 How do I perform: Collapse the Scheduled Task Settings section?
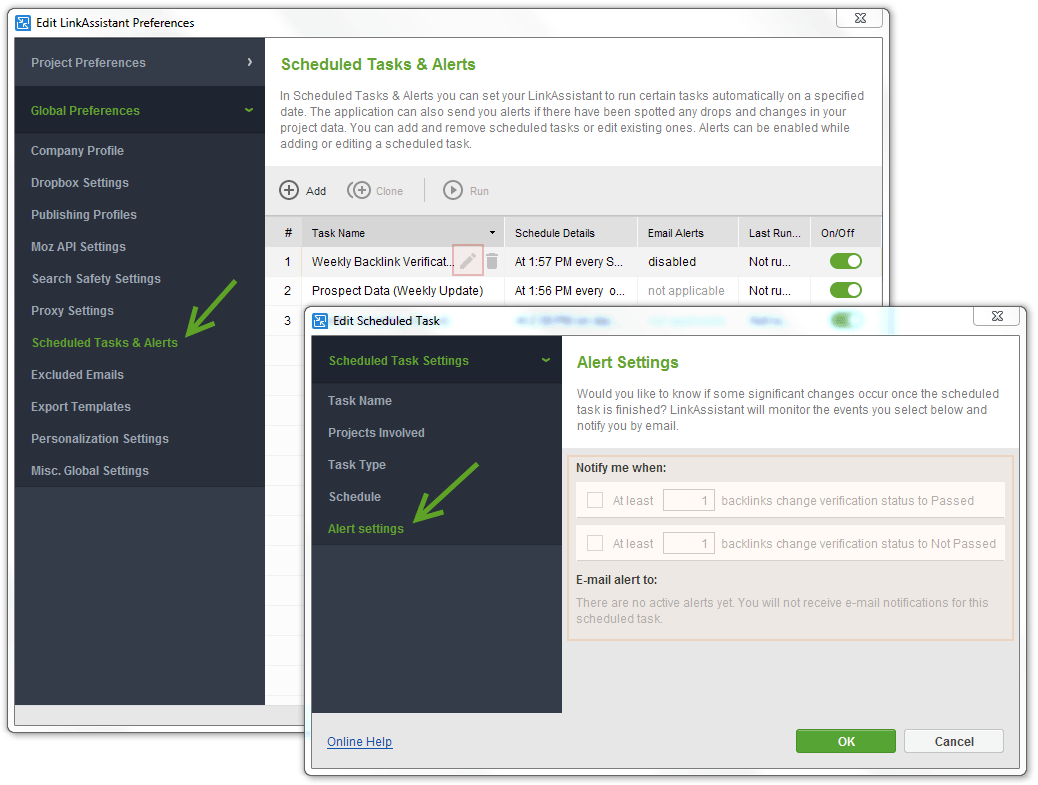(x=437, y=361)
